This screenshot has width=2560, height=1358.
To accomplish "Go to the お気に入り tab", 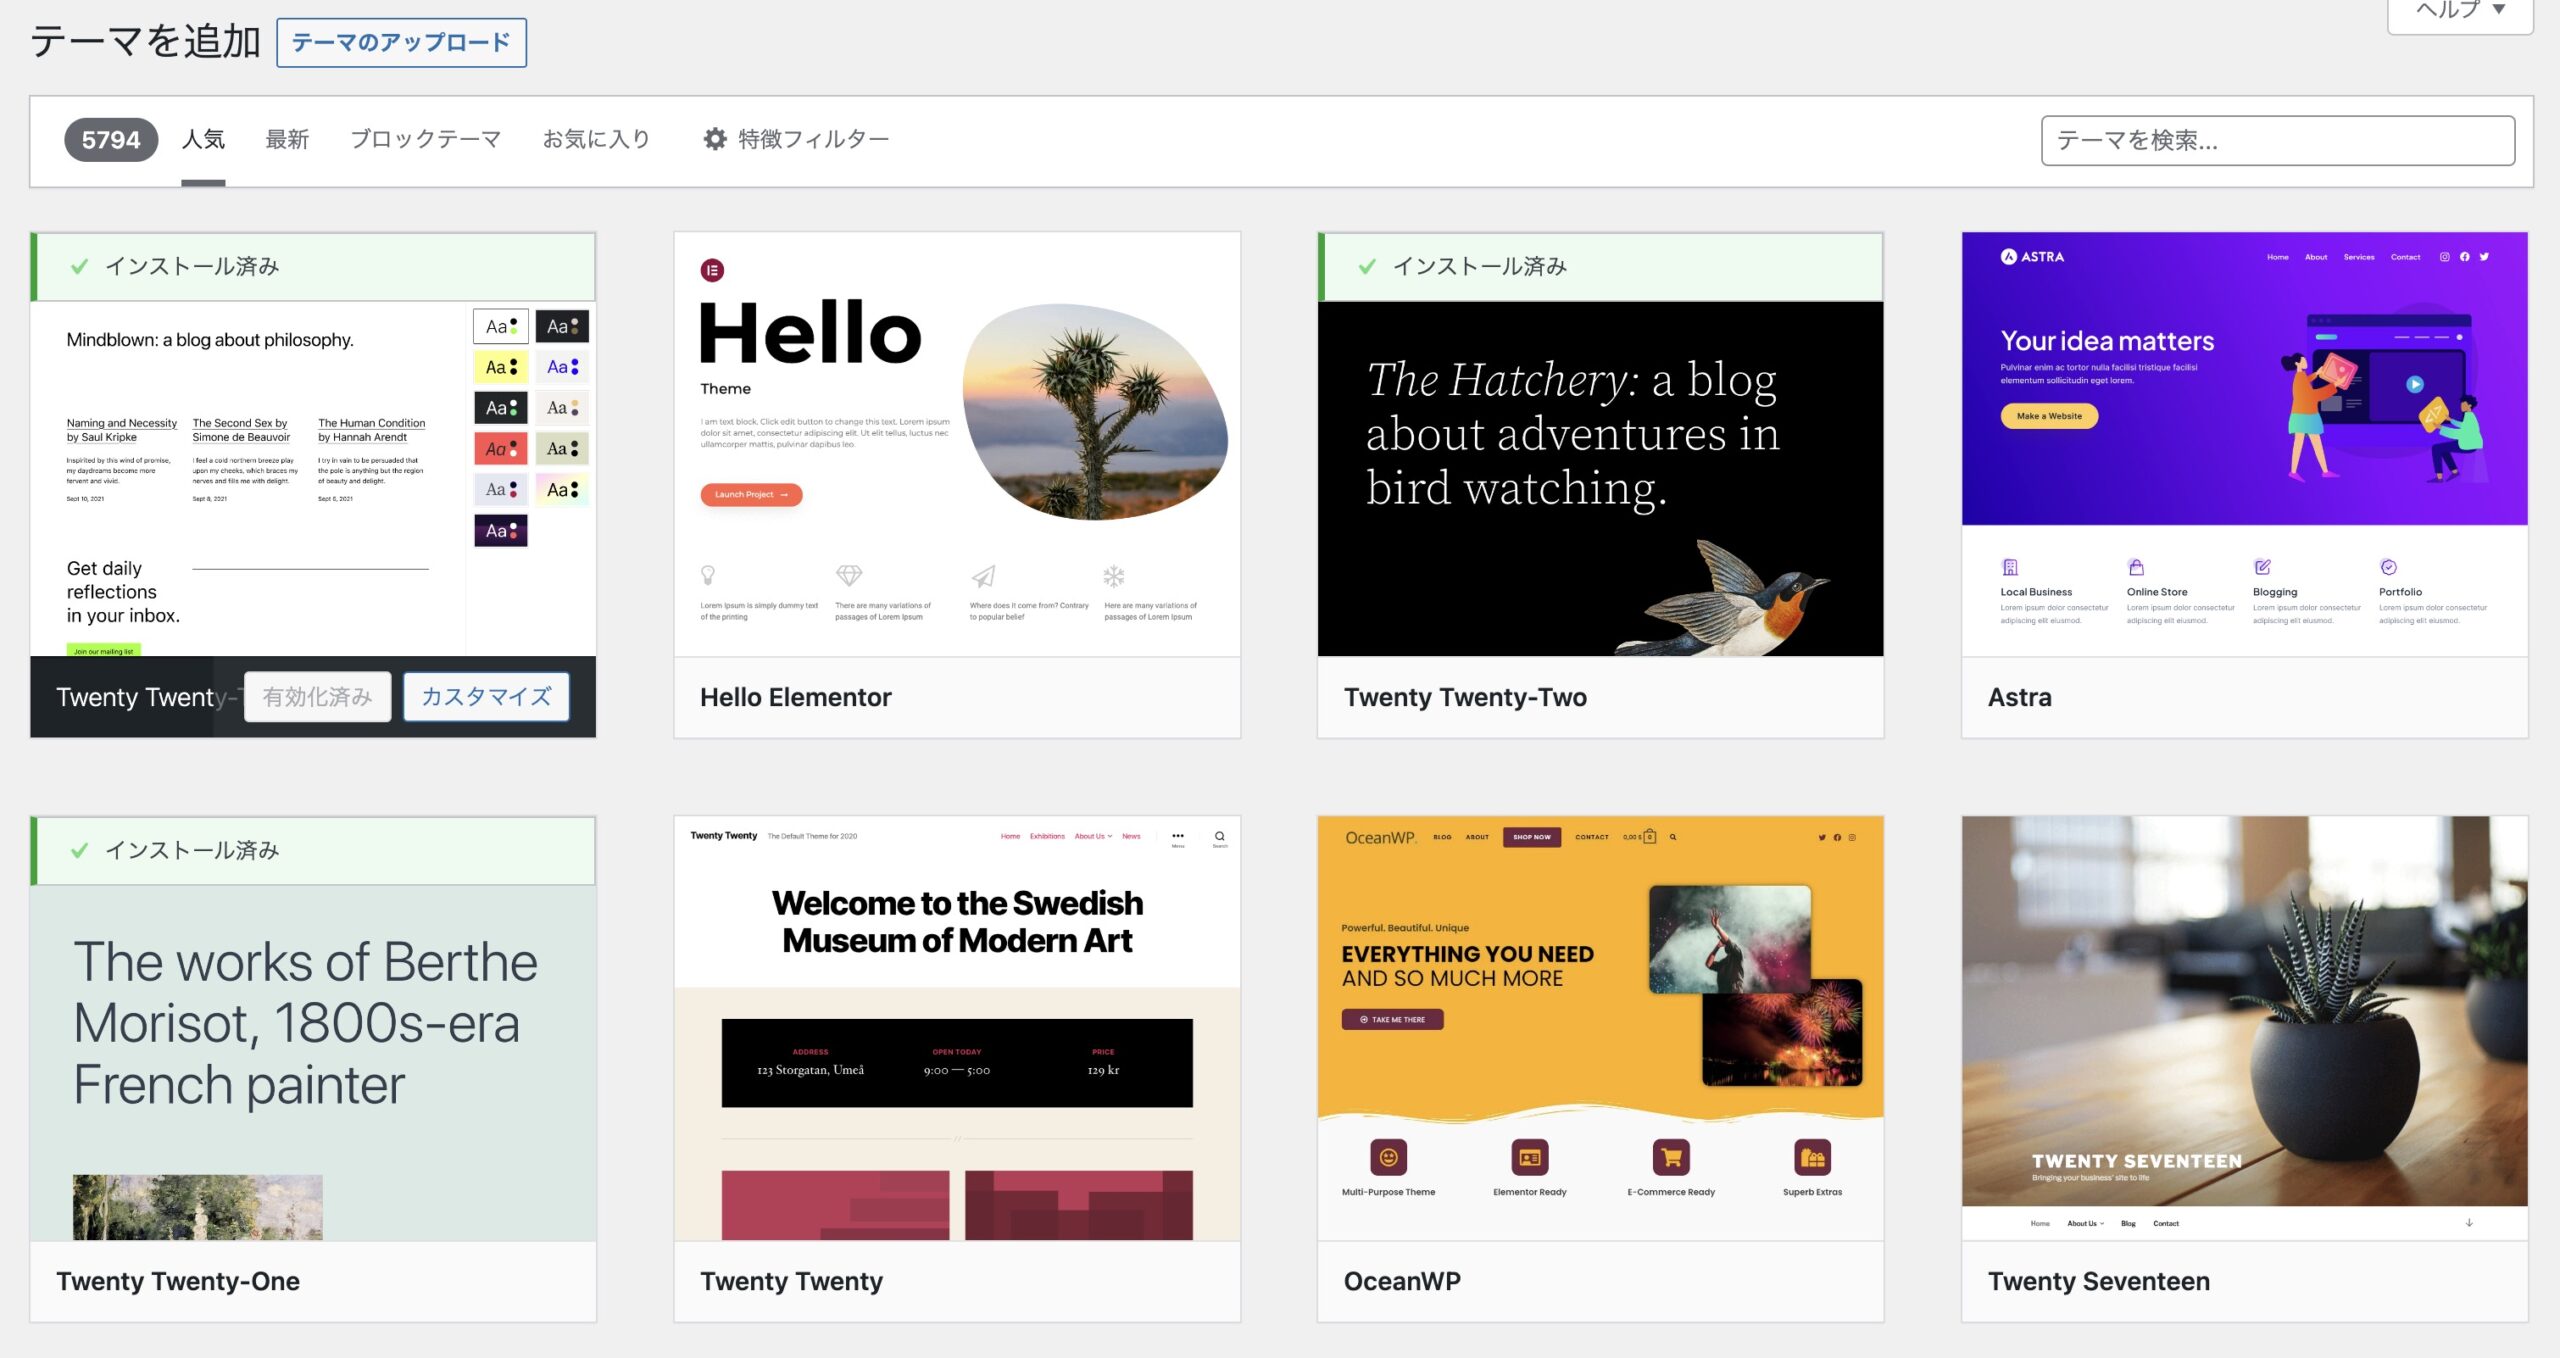I will (x=596, y=139).
